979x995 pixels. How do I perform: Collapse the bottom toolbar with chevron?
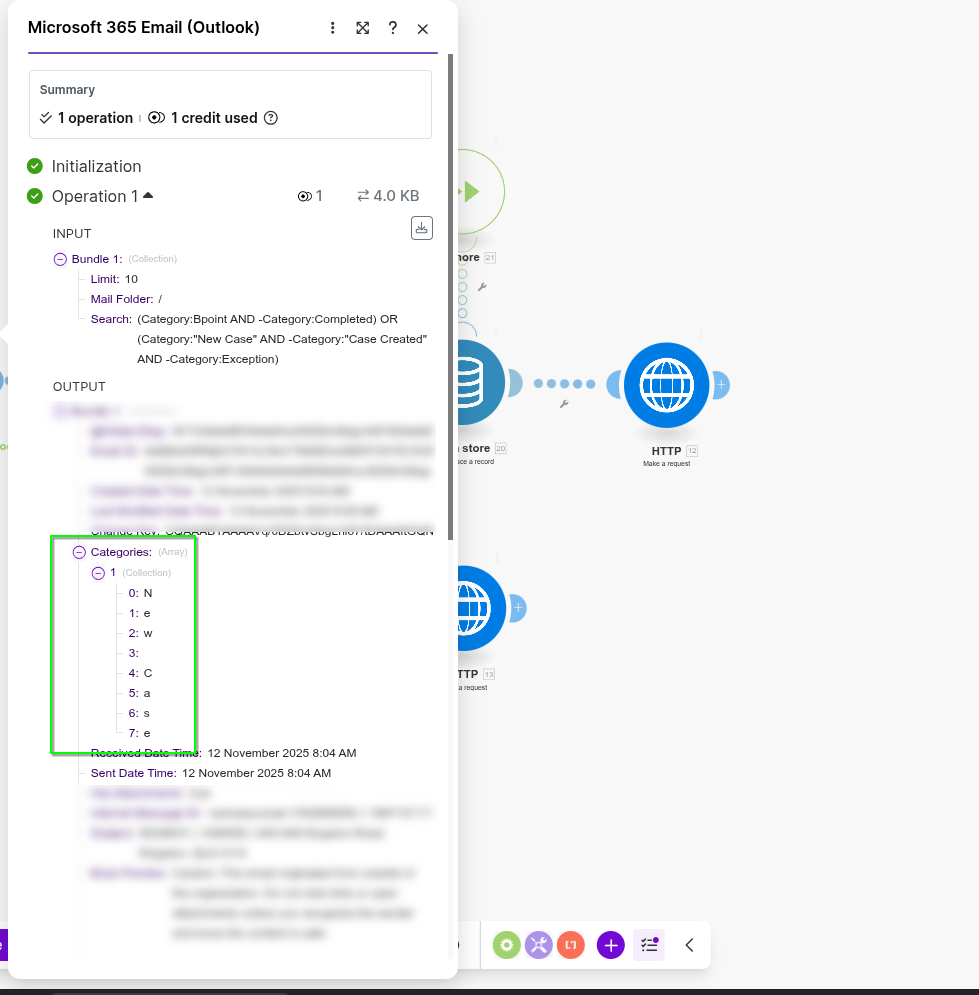[x=690, y=946]
